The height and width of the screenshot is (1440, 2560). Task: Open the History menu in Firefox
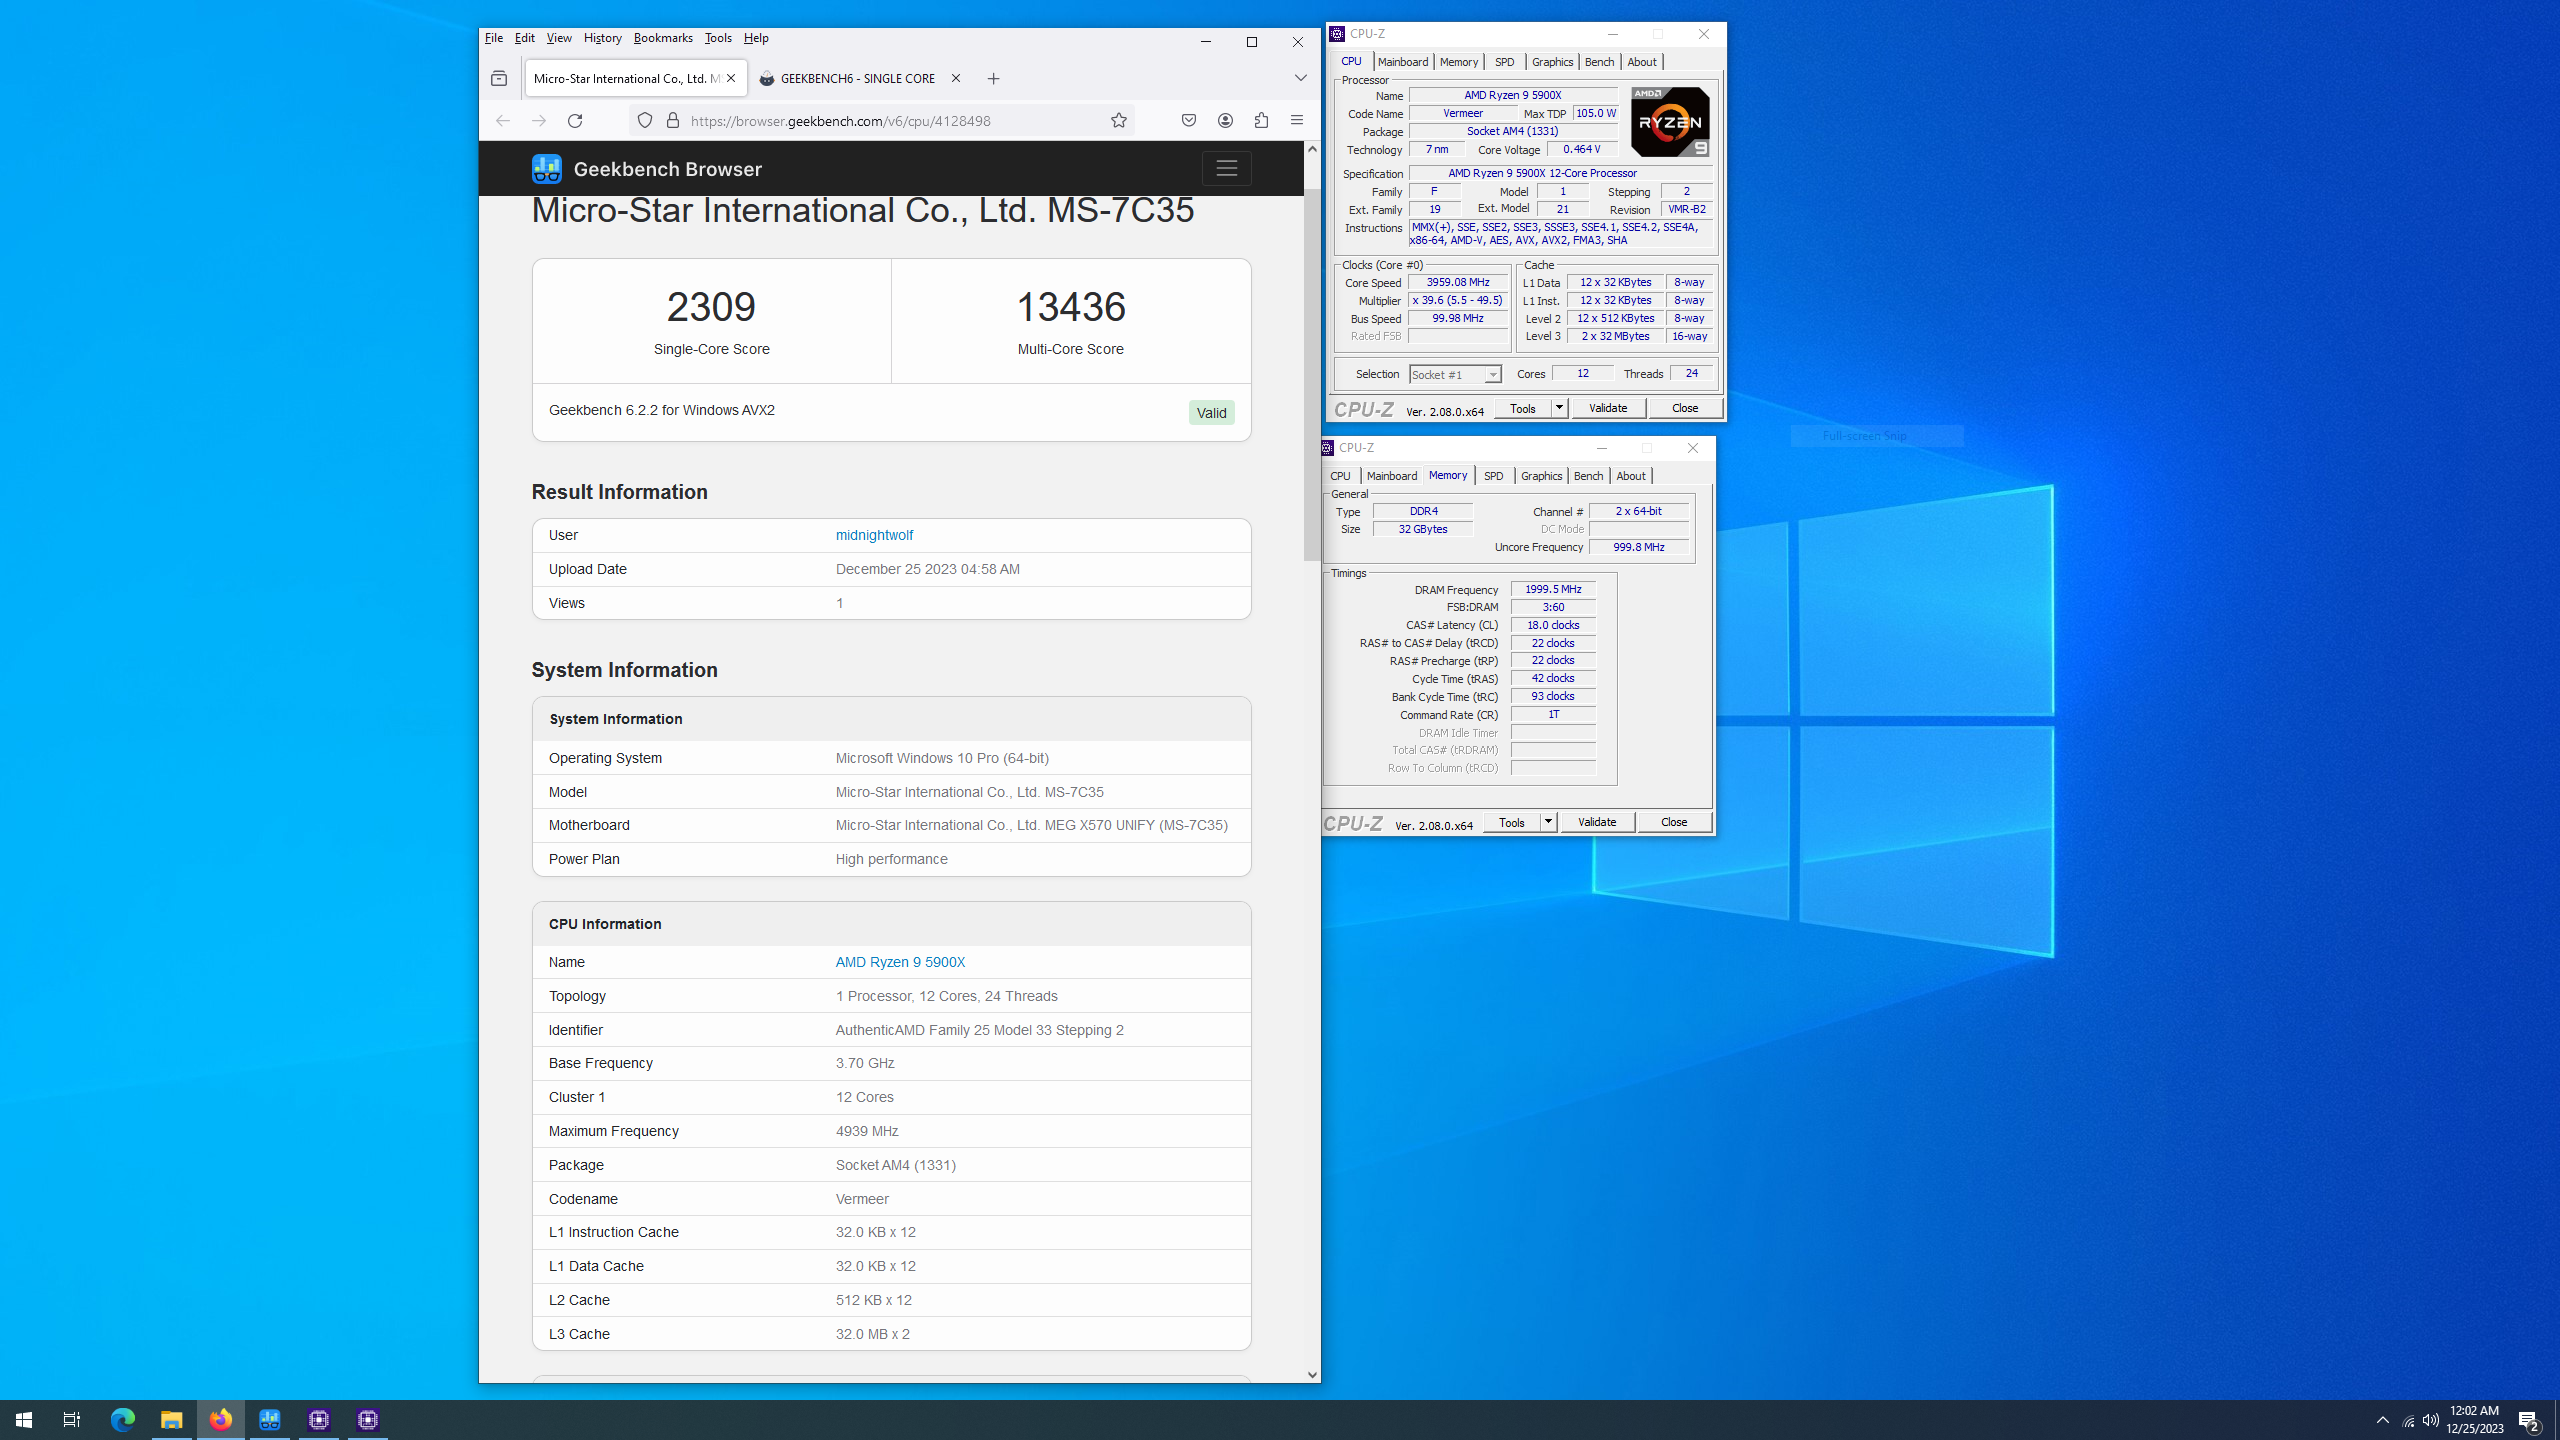click(603, 38)
